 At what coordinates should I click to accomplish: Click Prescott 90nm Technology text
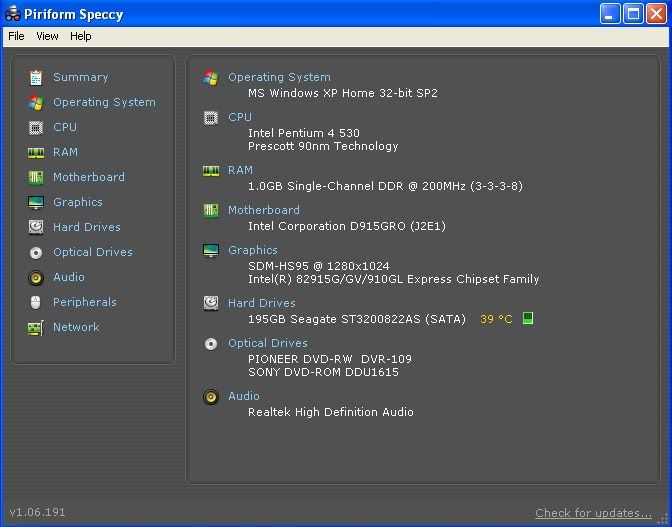coord(323,147)
